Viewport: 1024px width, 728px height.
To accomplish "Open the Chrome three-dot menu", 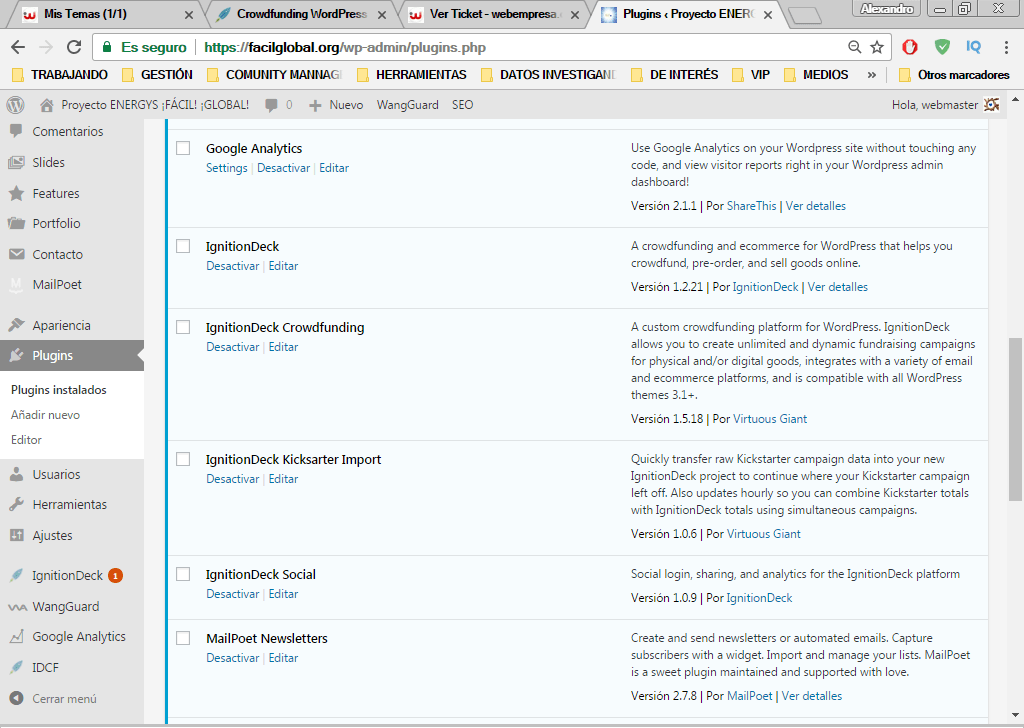I will pyautogui.click(x=1006, y=47).
